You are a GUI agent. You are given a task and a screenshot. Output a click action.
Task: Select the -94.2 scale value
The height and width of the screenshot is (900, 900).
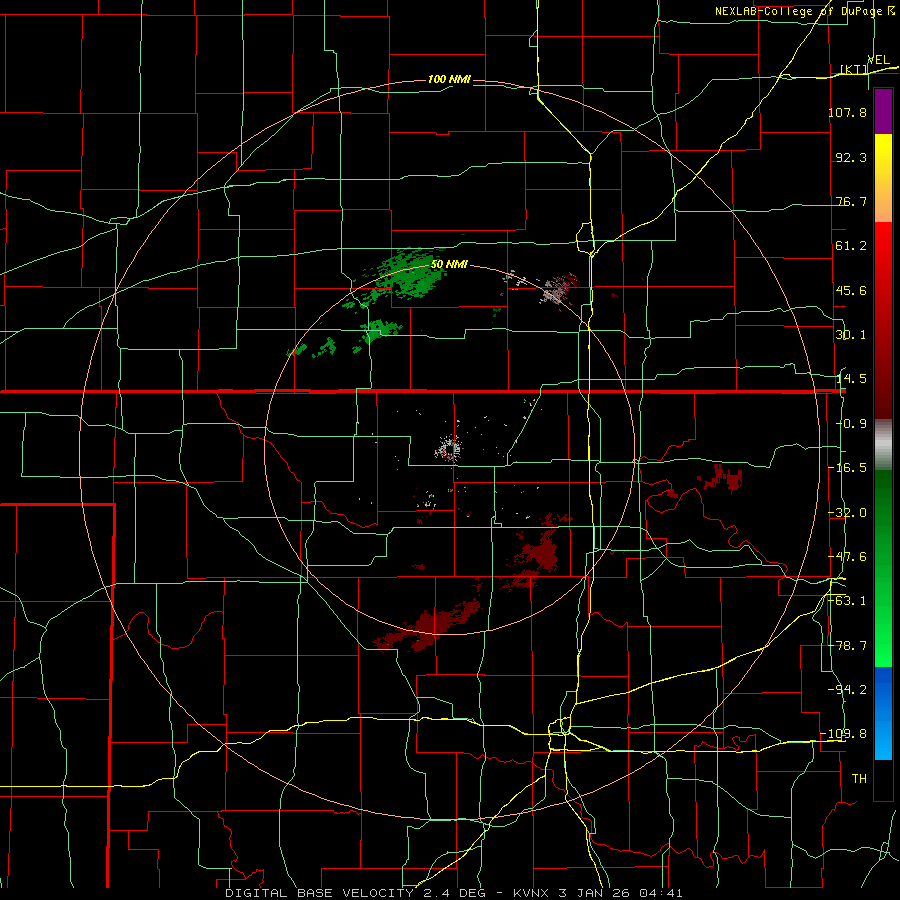847,690
